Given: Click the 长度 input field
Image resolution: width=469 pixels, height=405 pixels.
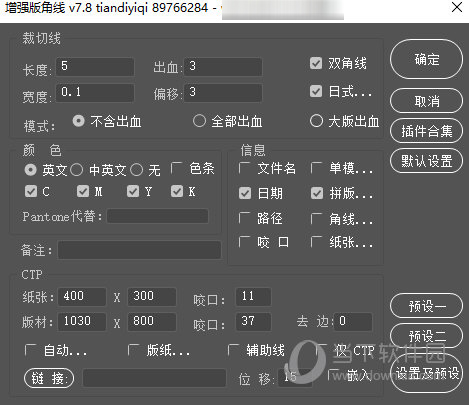Looking at the screenshot, I should [x=95, y=67].
